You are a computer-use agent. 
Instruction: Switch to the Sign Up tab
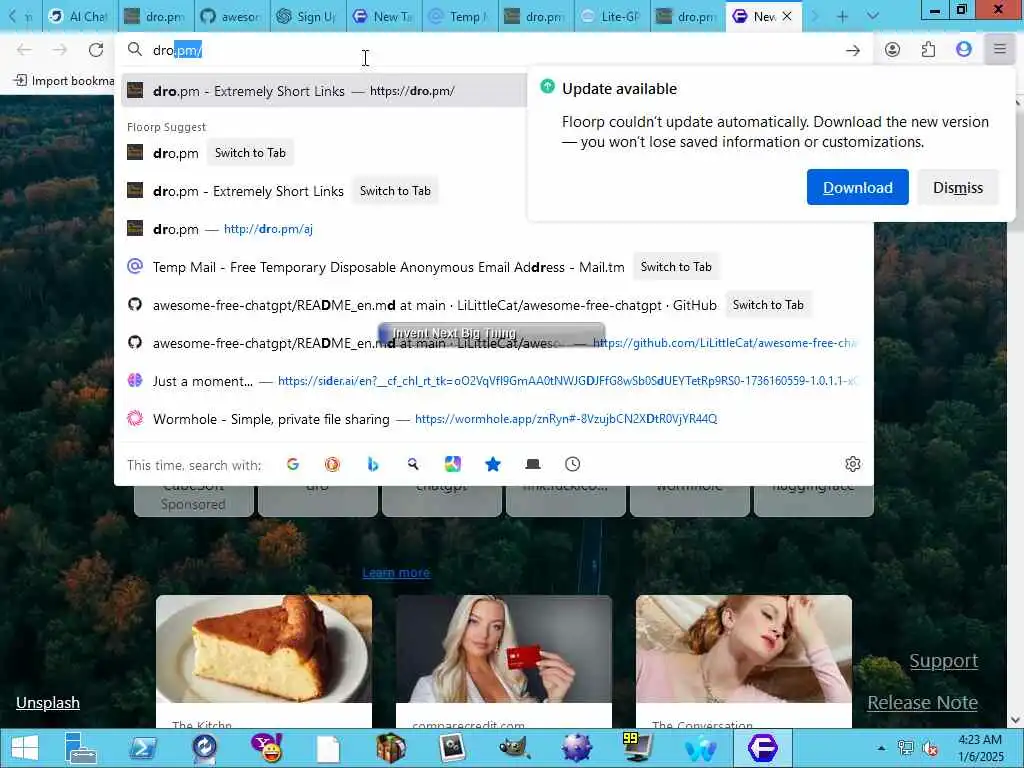coord(308,17)
